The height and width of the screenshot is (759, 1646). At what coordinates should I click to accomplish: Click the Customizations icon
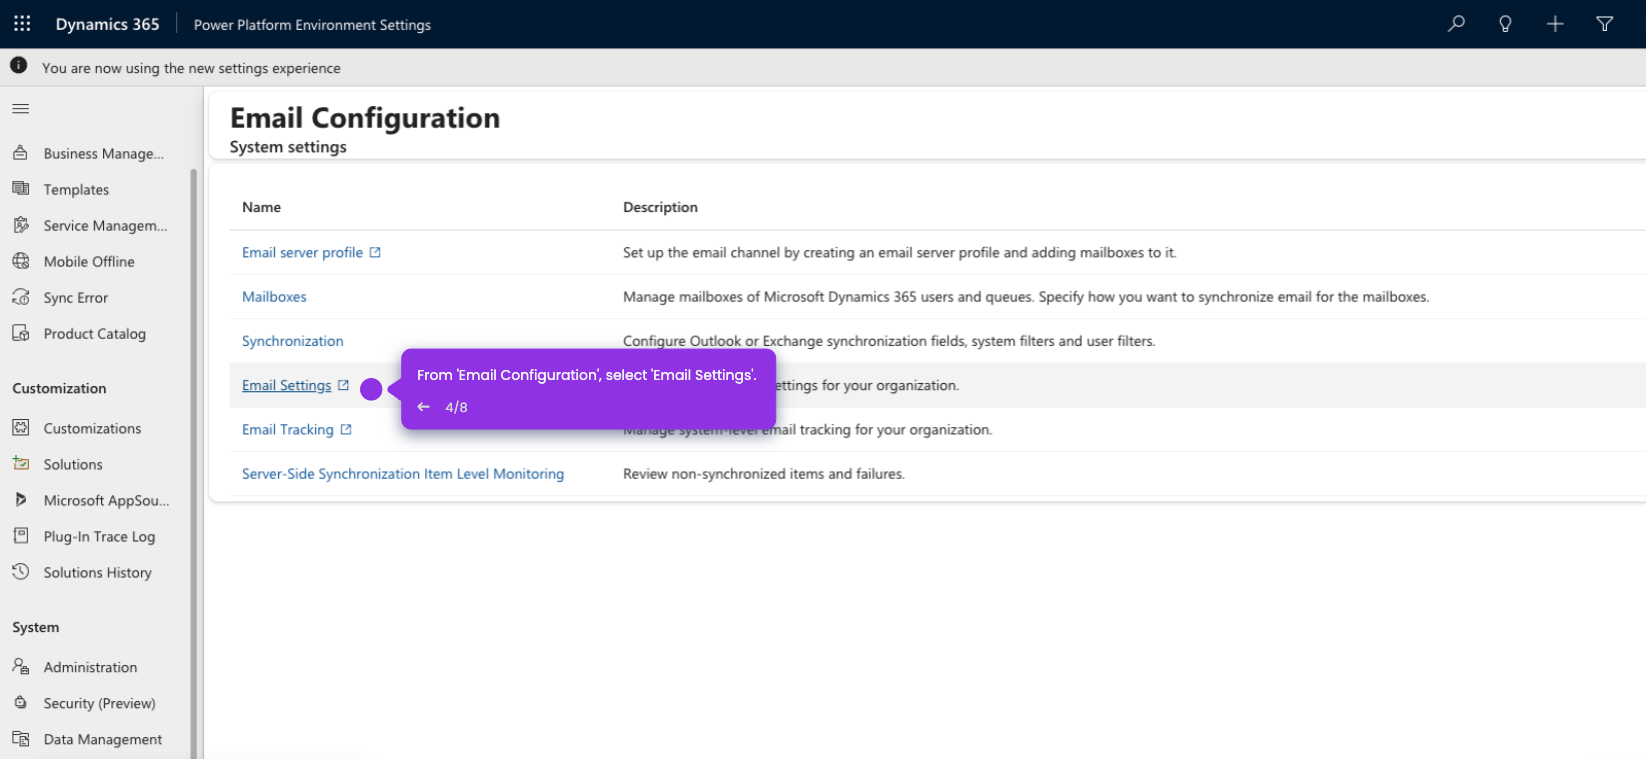pyautogui.click(x=21, y=428)
